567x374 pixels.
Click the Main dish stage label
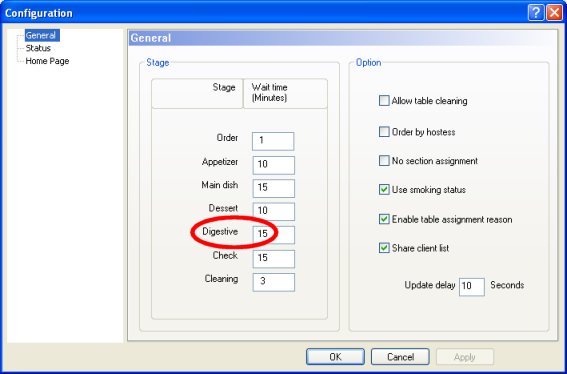pos(219,185)
